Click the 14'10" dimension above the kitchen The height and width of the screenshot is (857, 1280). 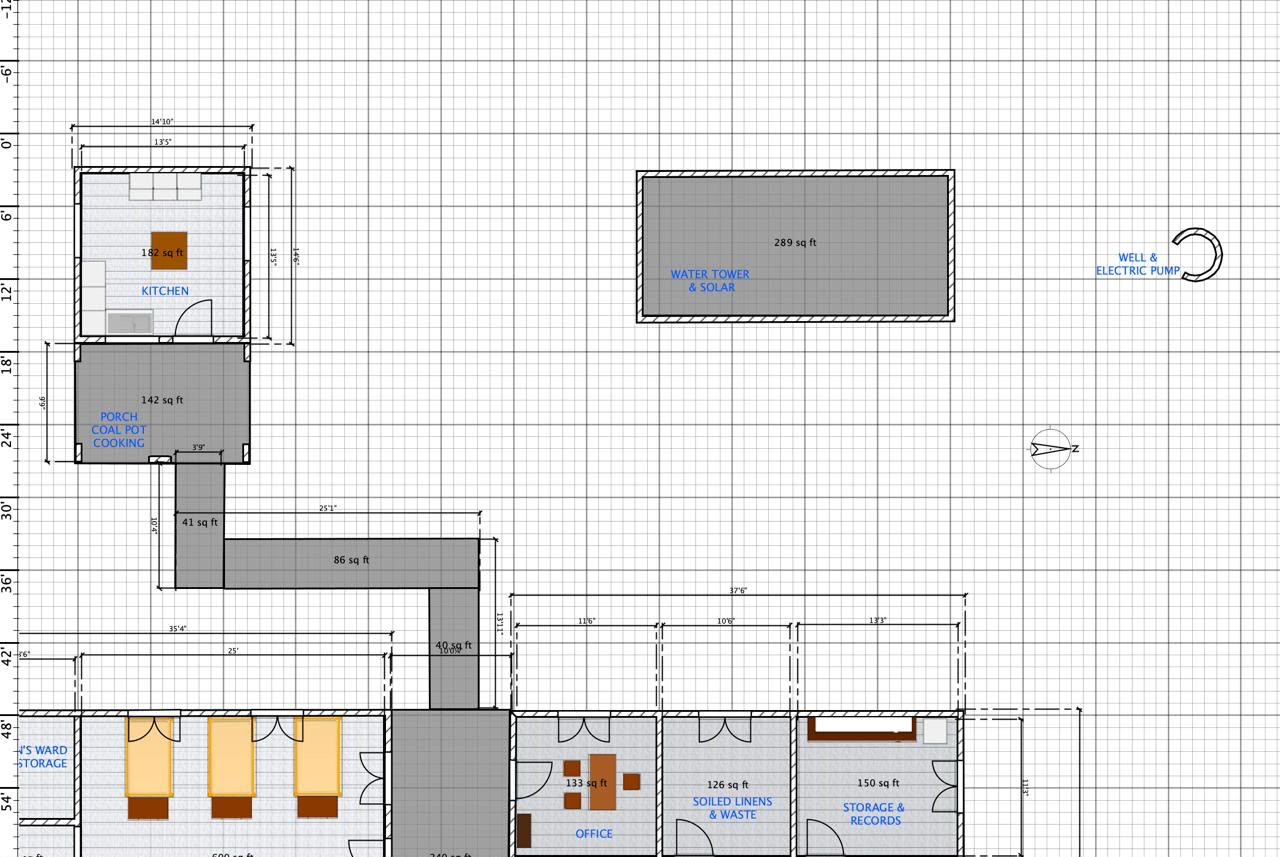point(162,122)
